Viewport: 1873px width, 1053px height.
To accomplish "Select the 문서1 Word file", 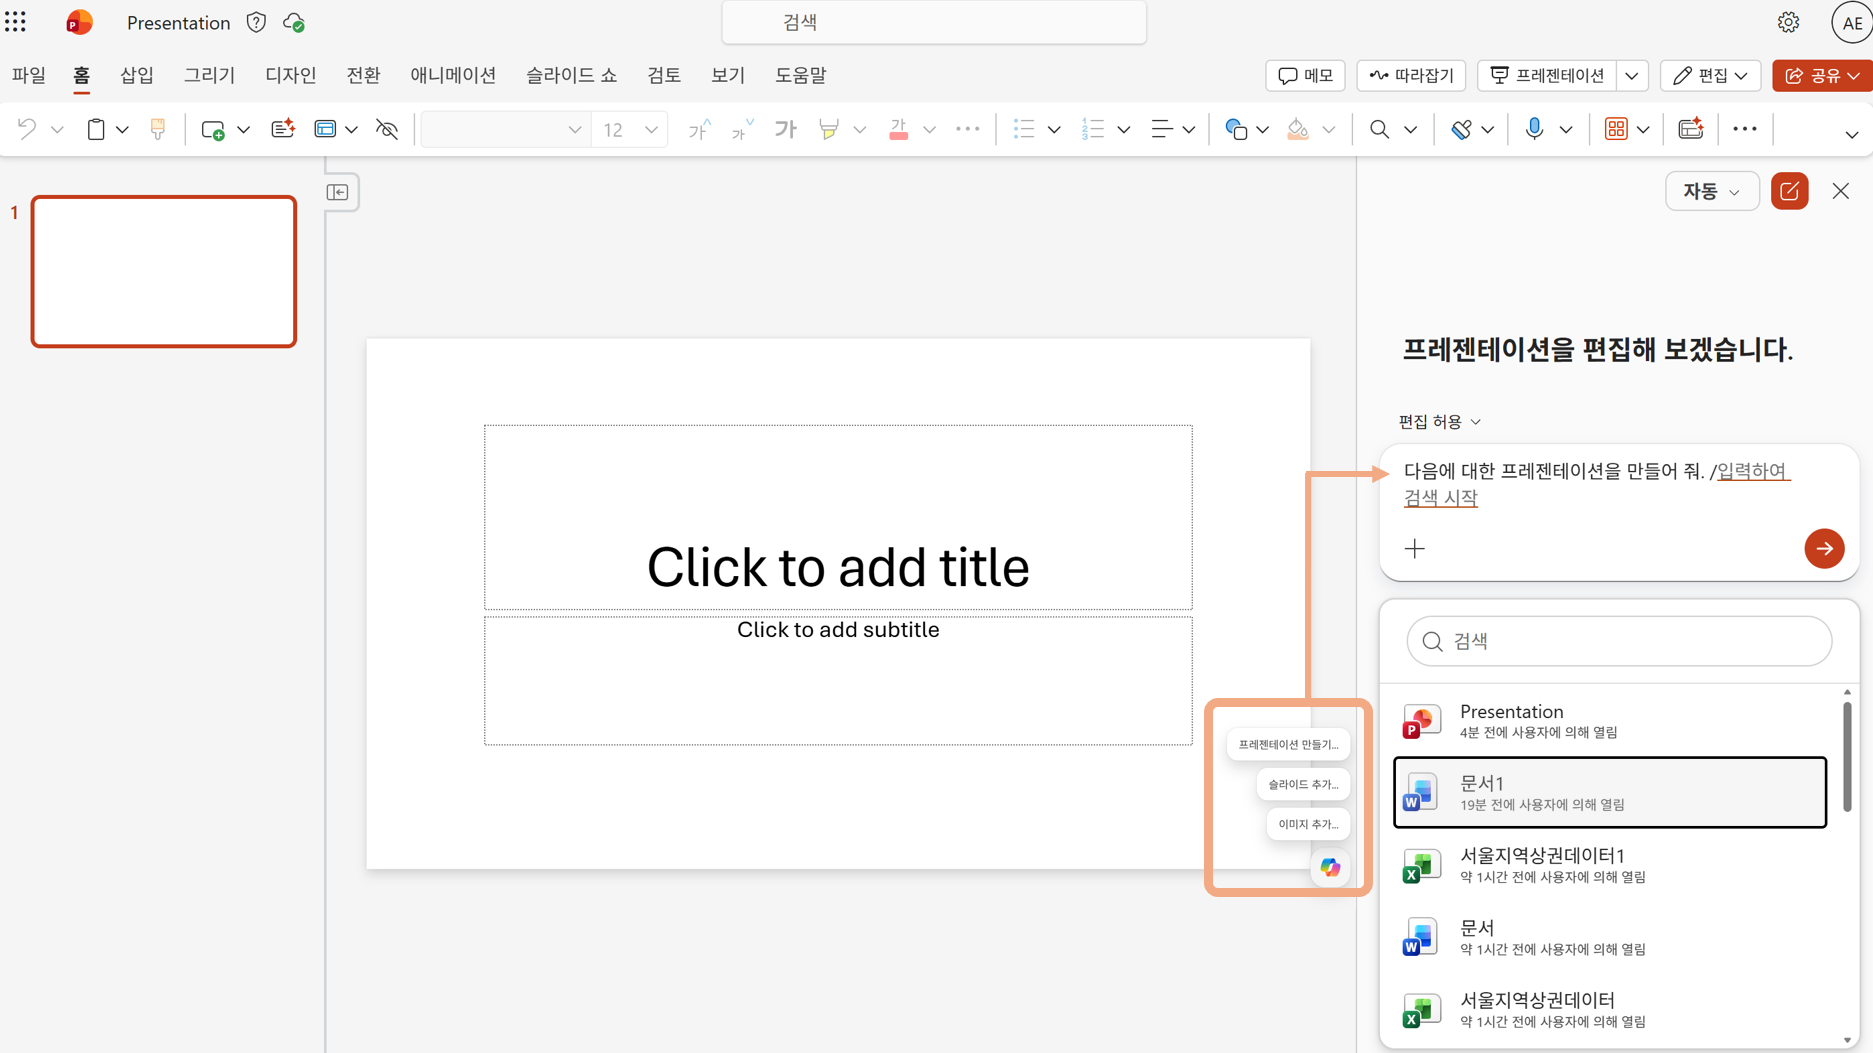I will pyautogui.click(x=1609, y=792).
